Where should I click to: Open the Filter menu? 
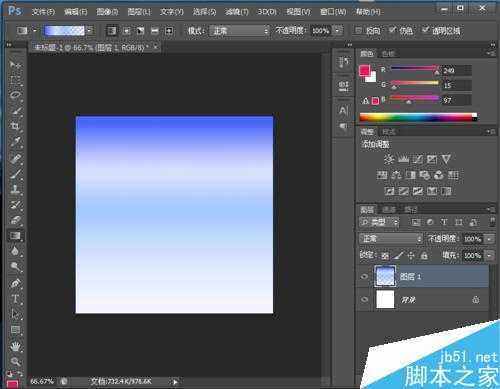(x=236, y=12)
